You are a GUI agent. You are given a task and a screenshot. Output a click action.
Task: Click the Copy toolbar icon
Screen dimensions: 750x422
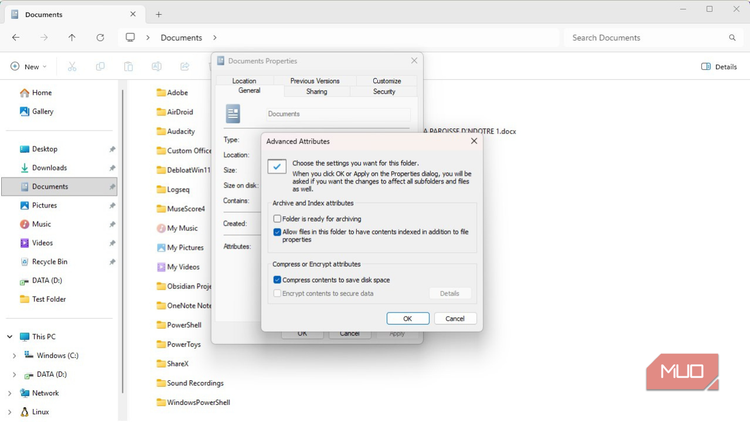point(100,67)
